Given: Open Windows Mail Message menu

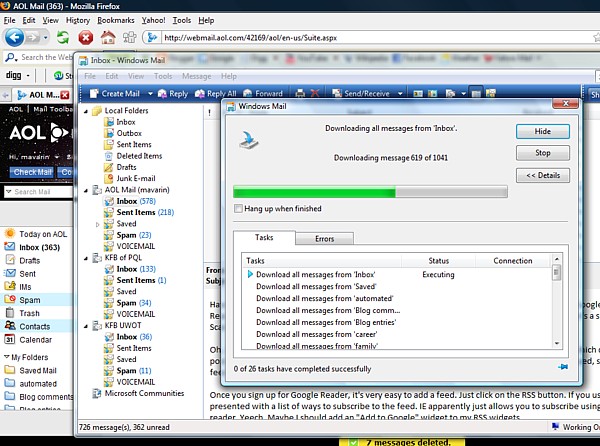Looking at the screenshot, I should [196, 76].
